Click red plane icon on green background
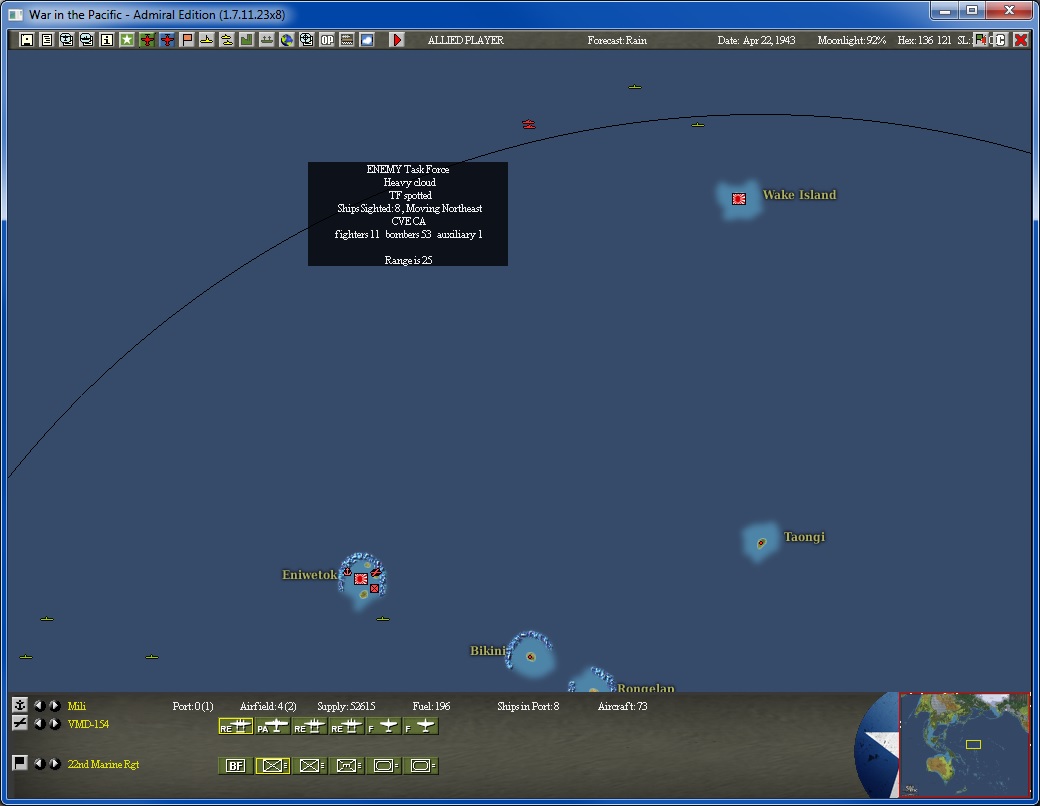Image resolution: width=1040 pixels, height=806 pixels. (147, 40)
